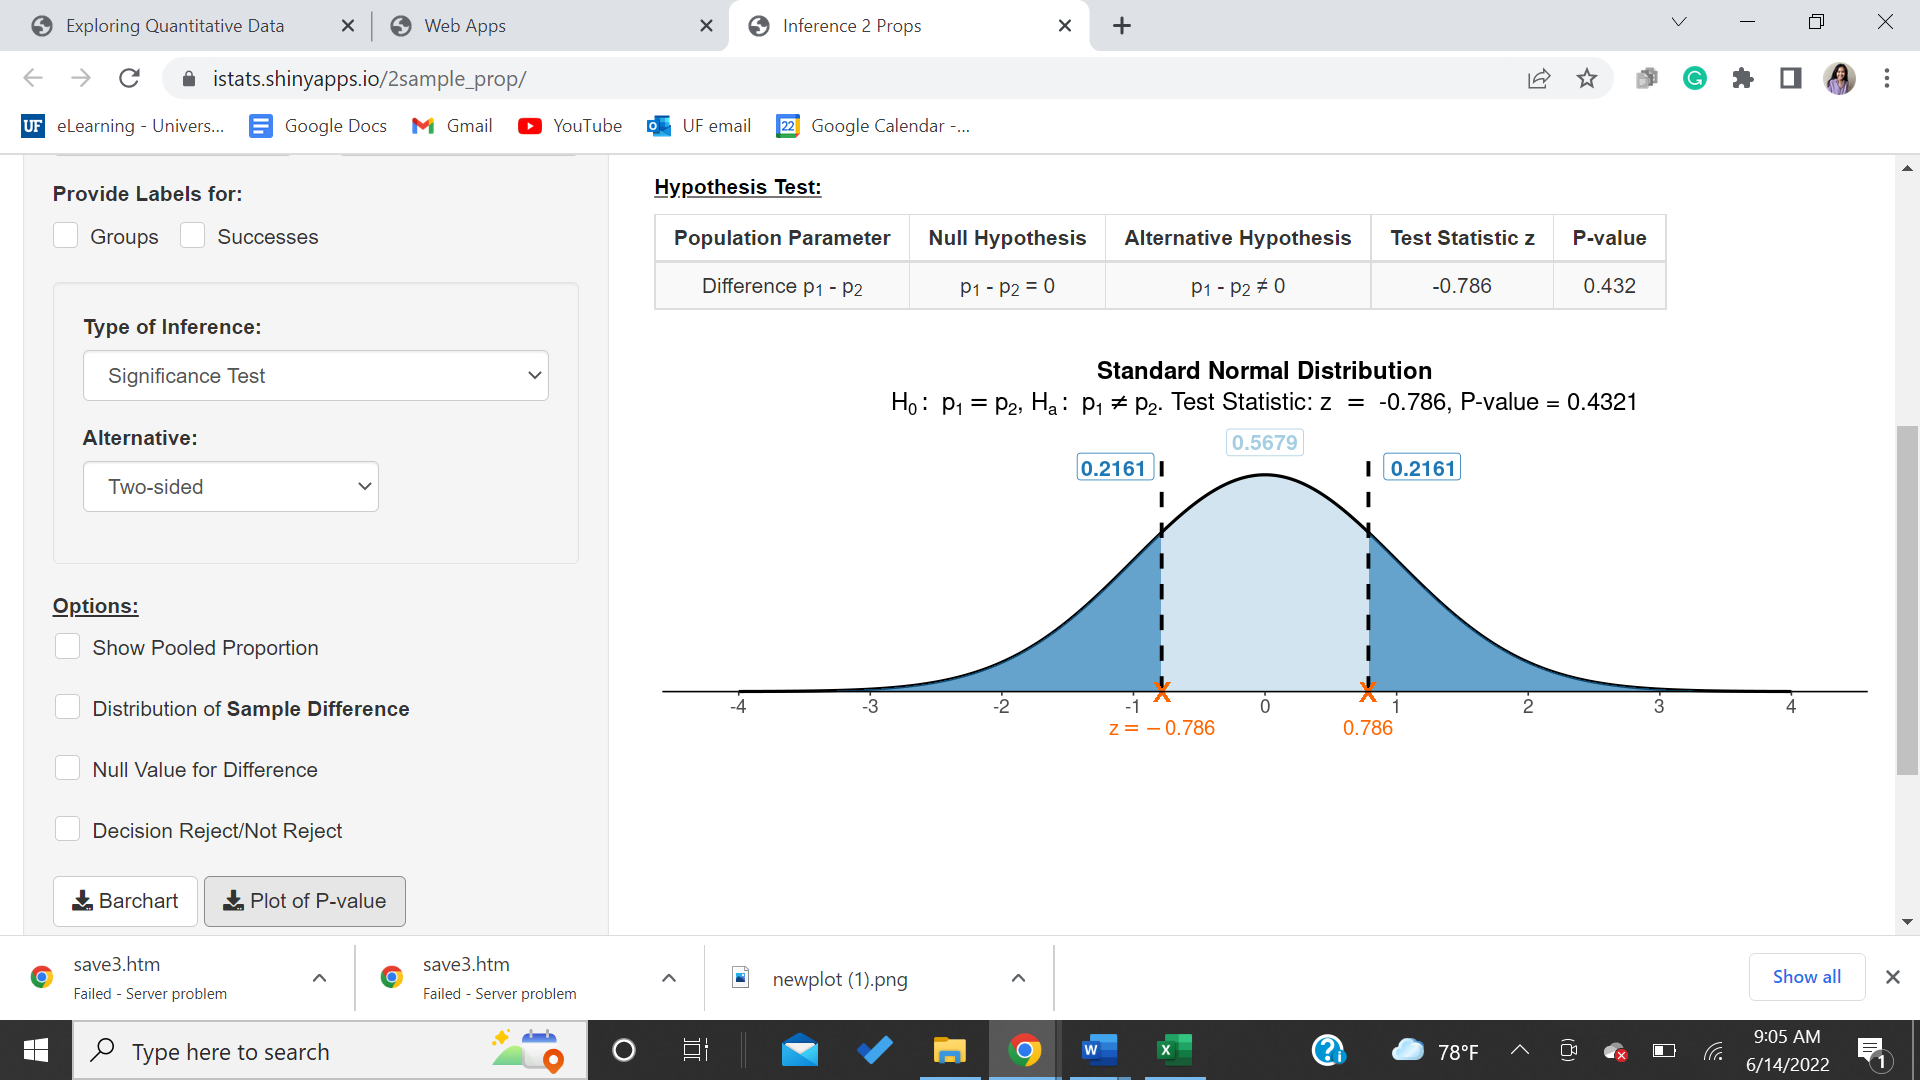
Task: Expand the newplot (1).png download chevron
Action: tap(1017, 978)
